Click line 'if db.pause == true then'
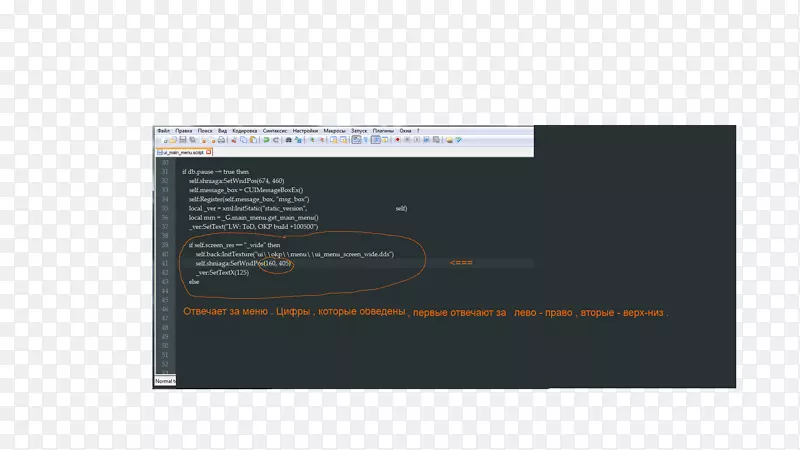This screenshot has width=800, height=450. (215, 171)
